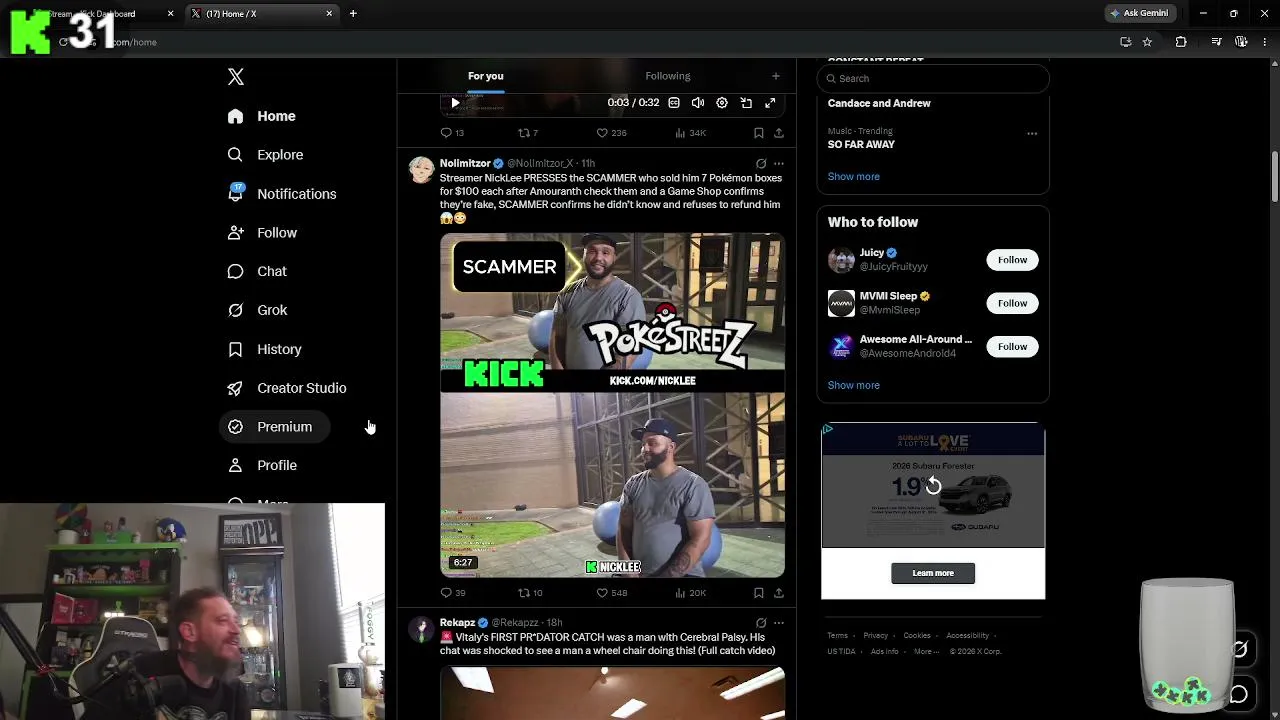
Task: Repost Nolimitzor's post with 10 reposts
Action: click(x=530, y=593)
